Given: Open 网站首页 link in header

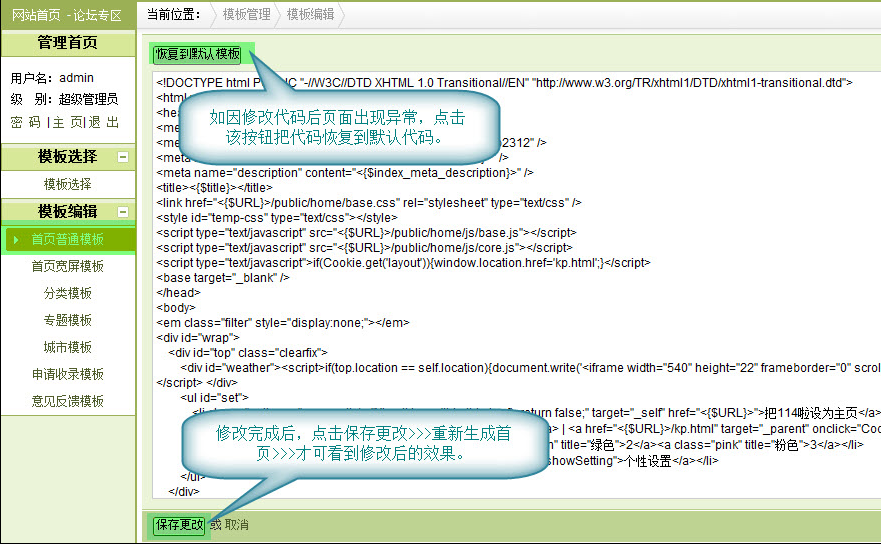Looking at the screenshot, I should tap(36, 15).
